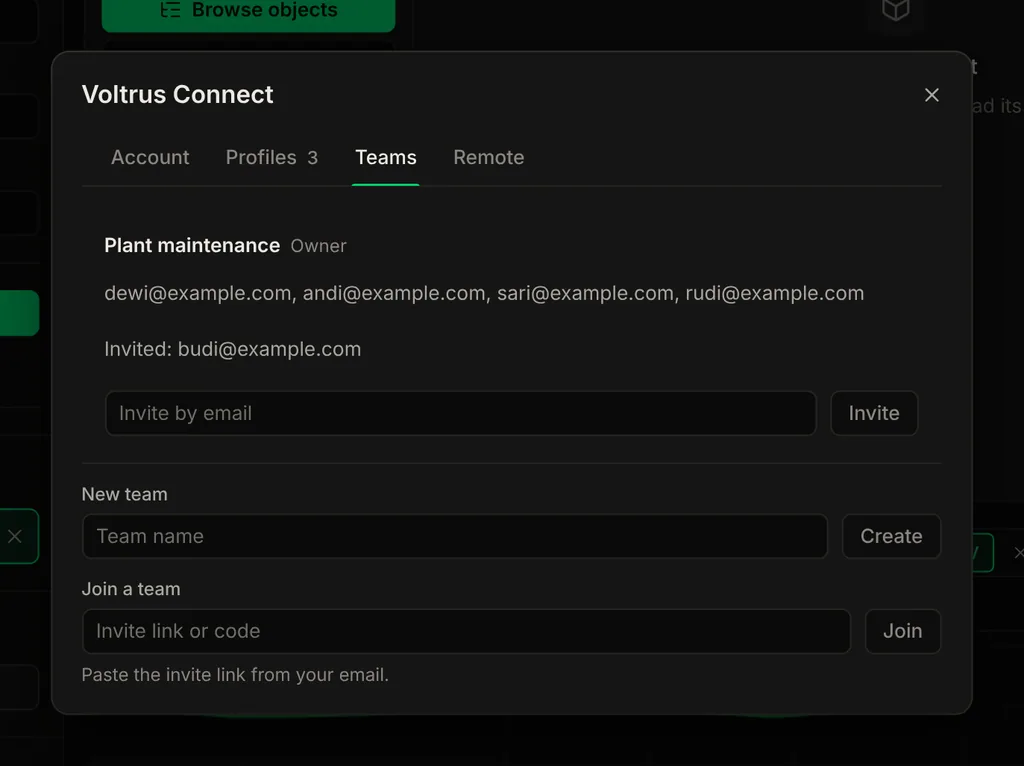Image resolution: width=1024 pixels, height=766 pixels.
Task: Click the cube icon in background window
Action: pos(895,9)
